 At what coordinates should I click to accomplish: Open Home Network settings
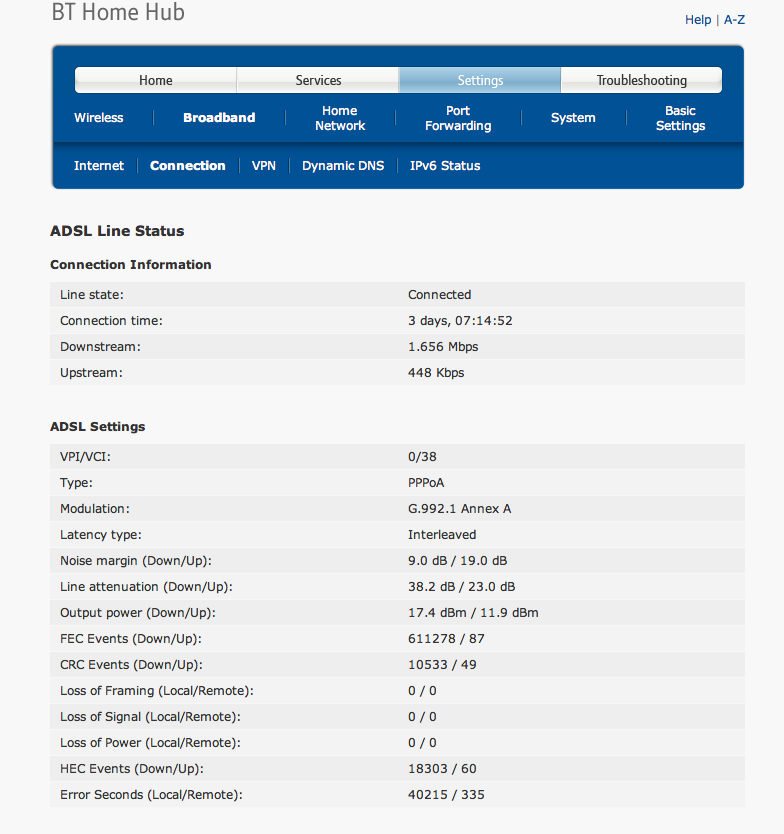(x=340, y=118)
